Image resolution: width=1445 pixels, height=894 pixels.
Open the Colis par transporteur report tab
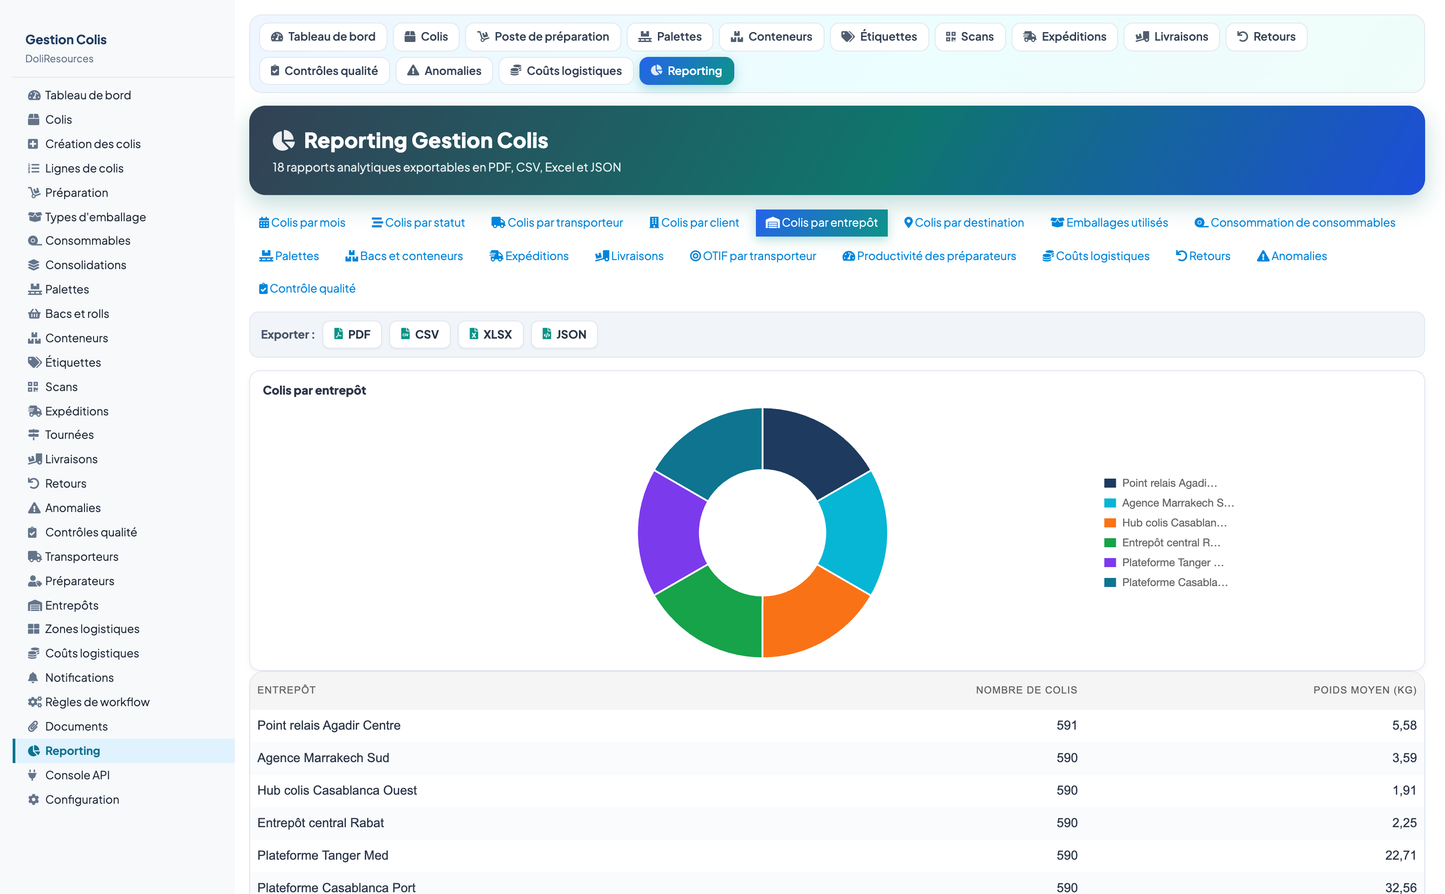click(557, 223)
